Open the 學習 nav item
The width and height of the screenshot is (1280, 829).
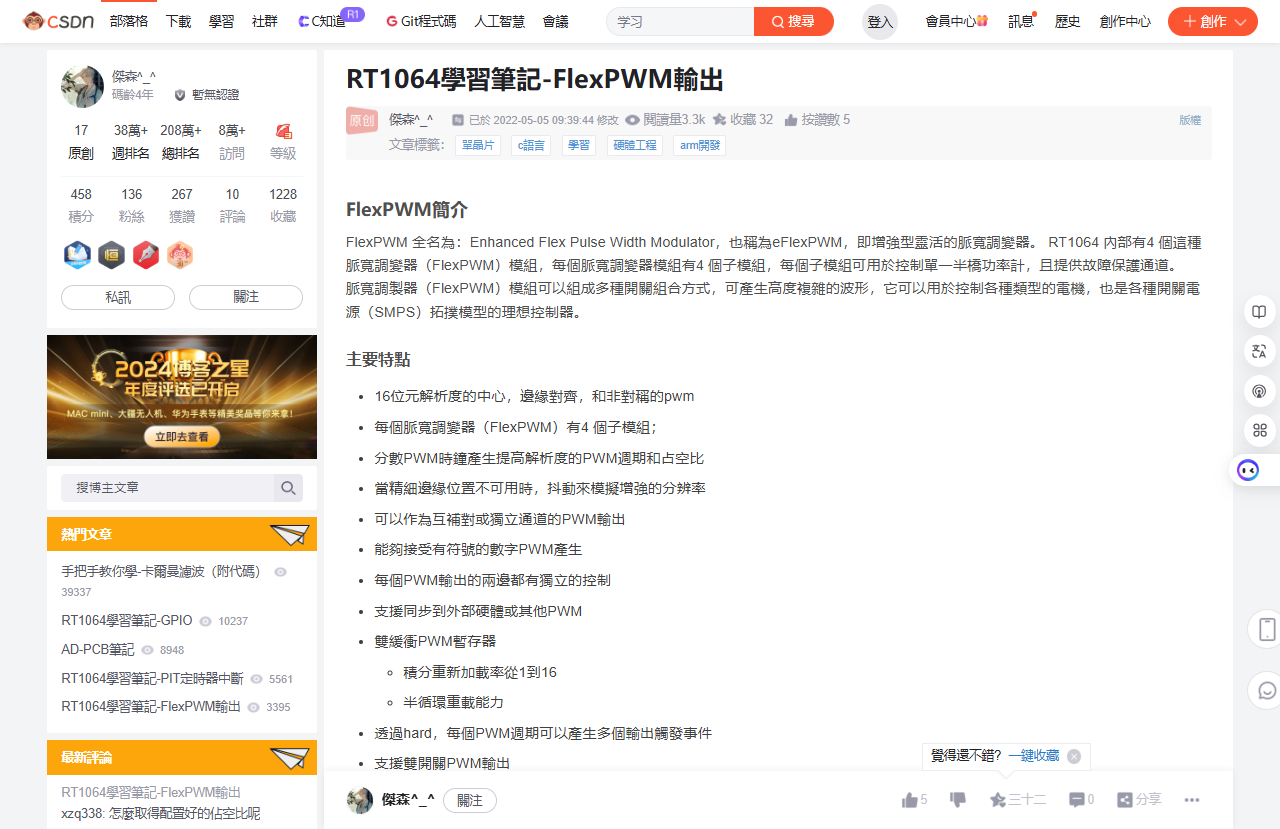(221, 21)
